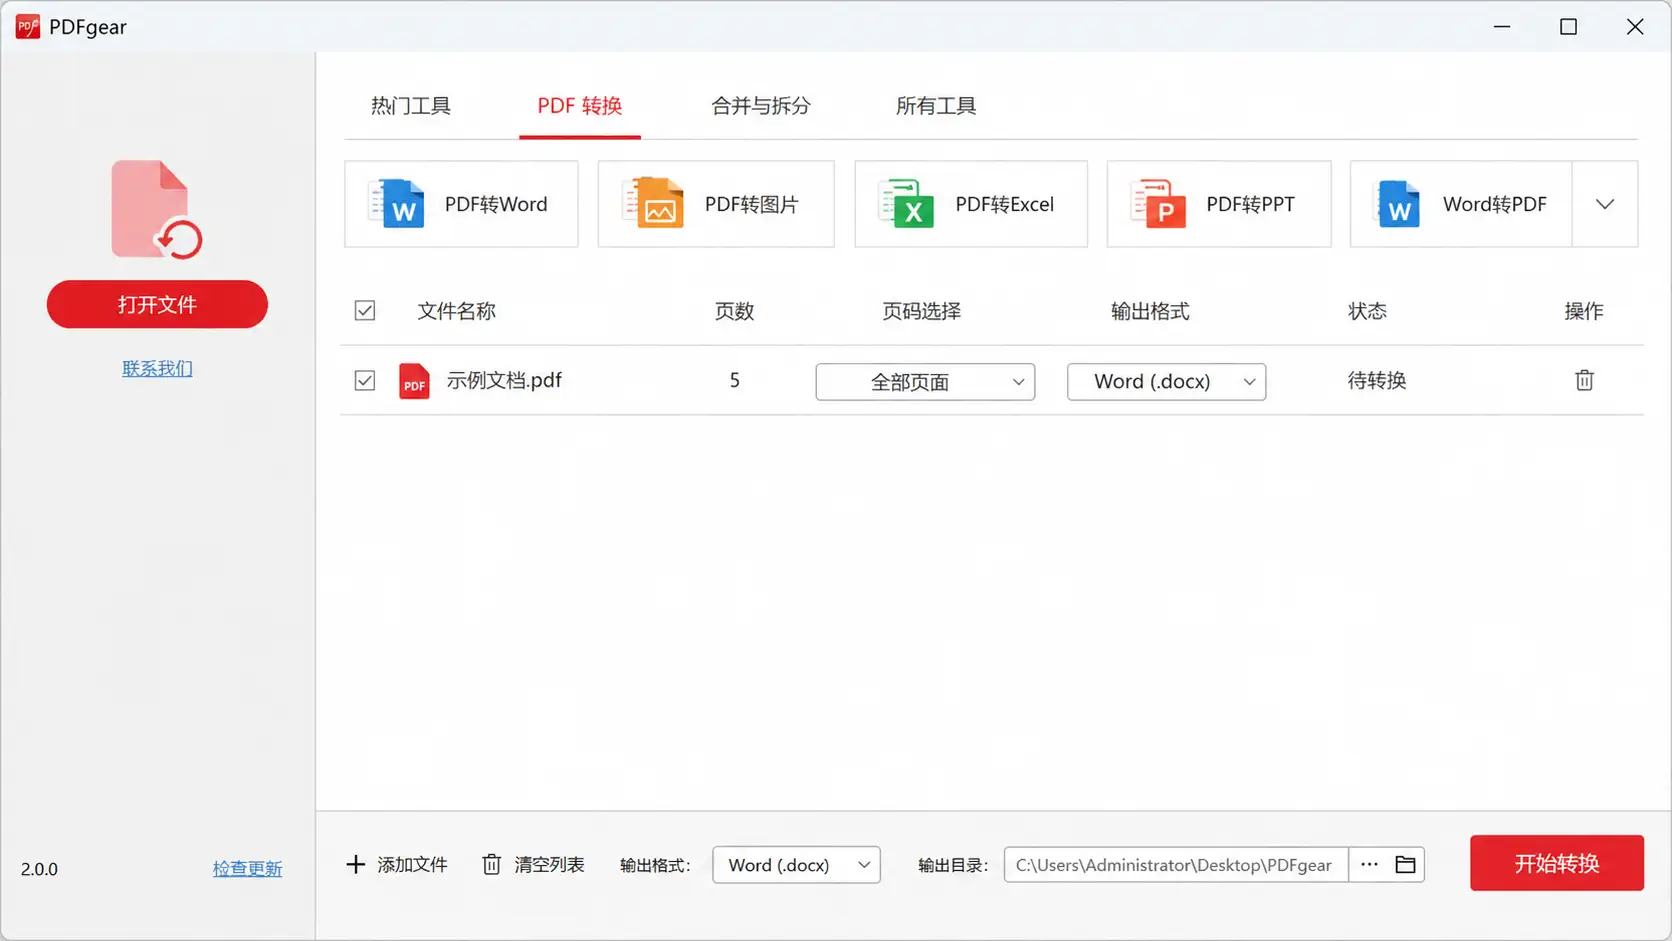Click the version number 2.0.0

(39, 869)
